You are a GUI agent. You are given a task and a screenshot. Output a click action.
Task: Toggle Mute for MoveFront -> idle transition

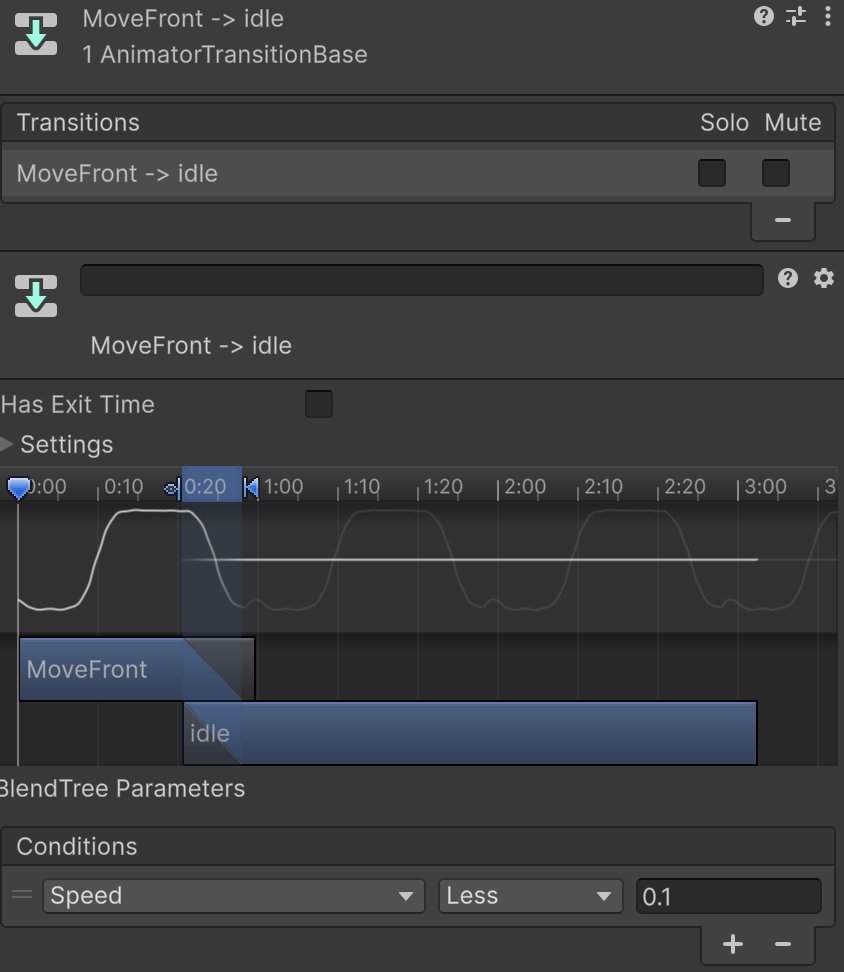pos(776,173)
